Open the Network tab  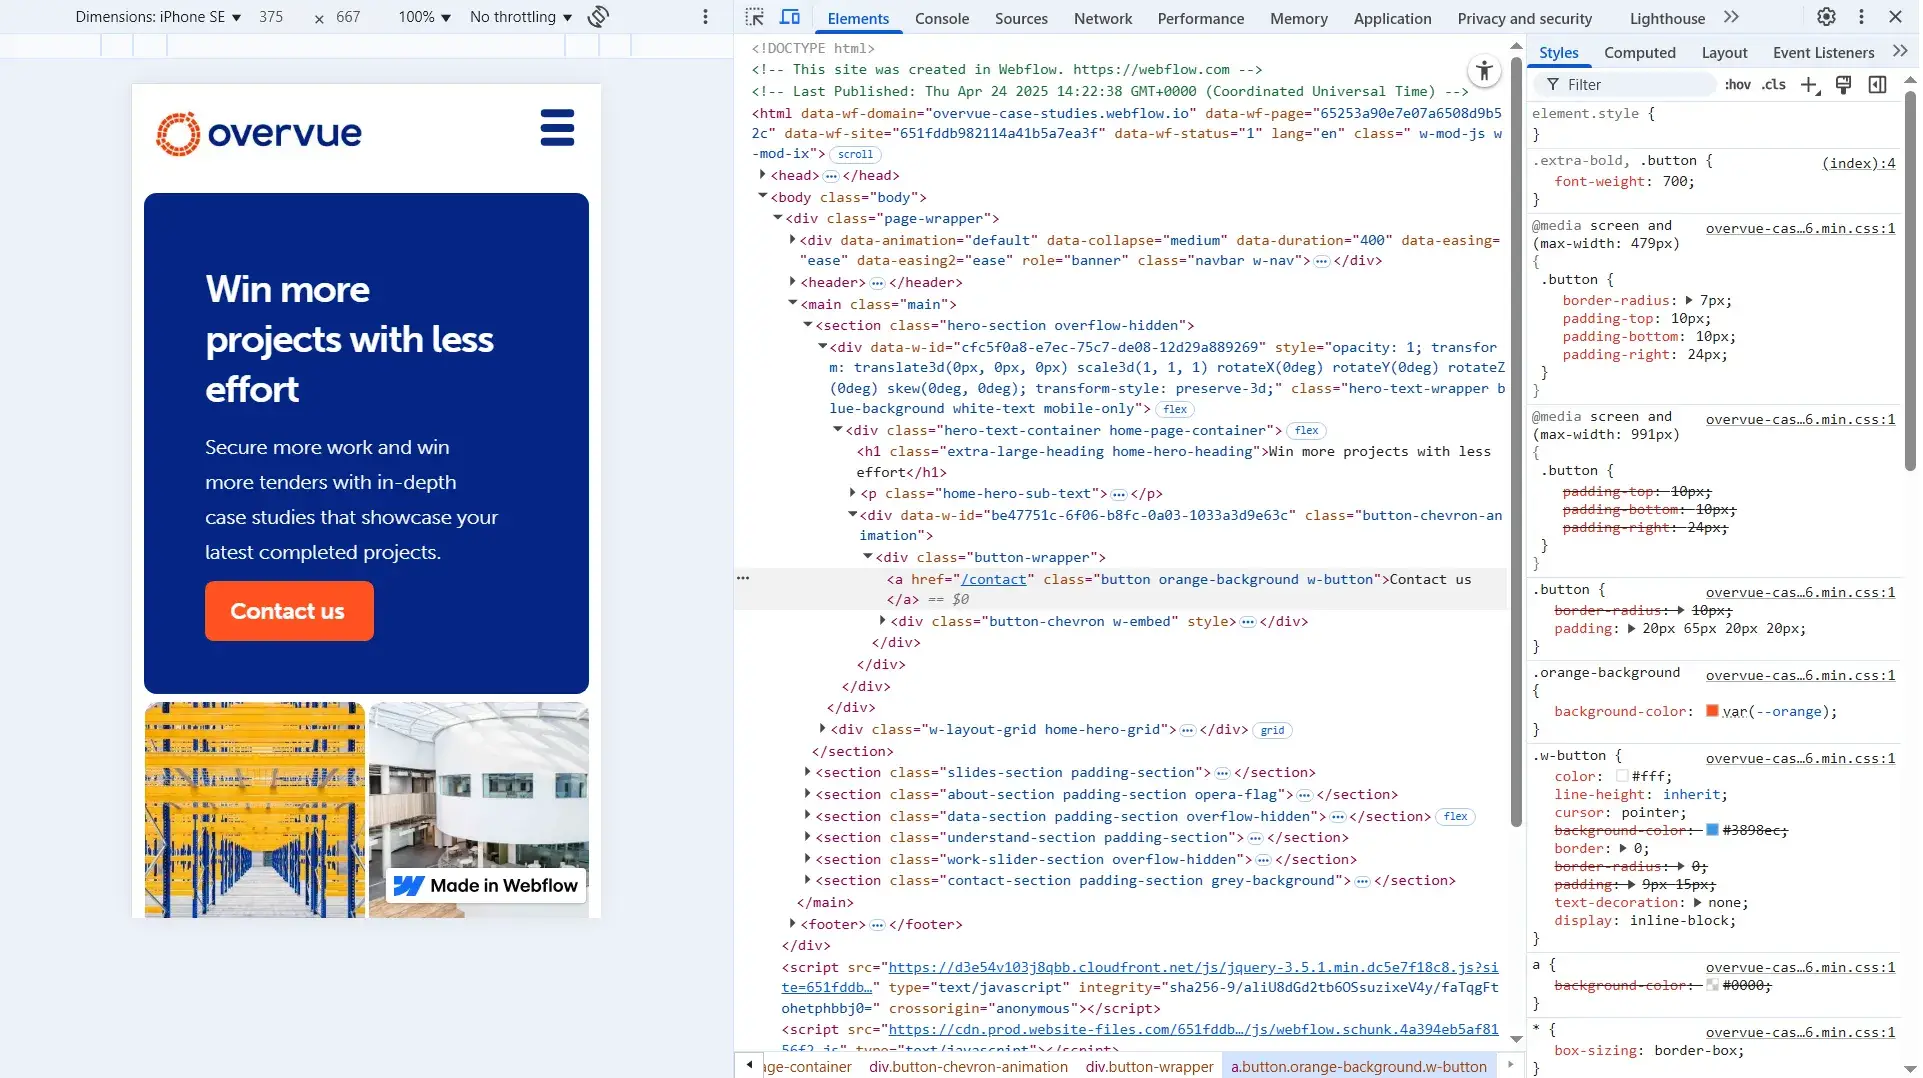pos(1103,18)
